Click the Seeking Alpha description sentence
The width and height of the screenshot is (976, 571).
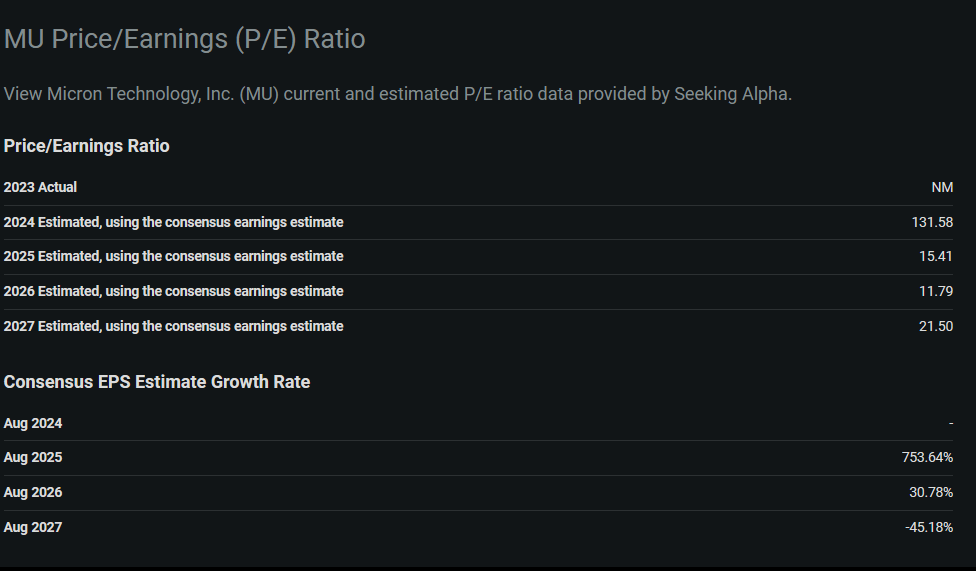click(398, 94)
